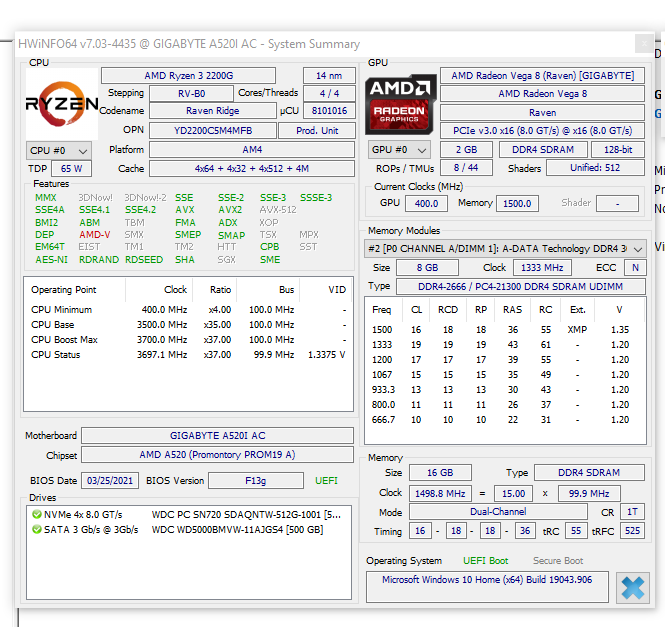
Task: Click the Raven GPU codename field
Action: pyautogui.click(x=542, y=112)
